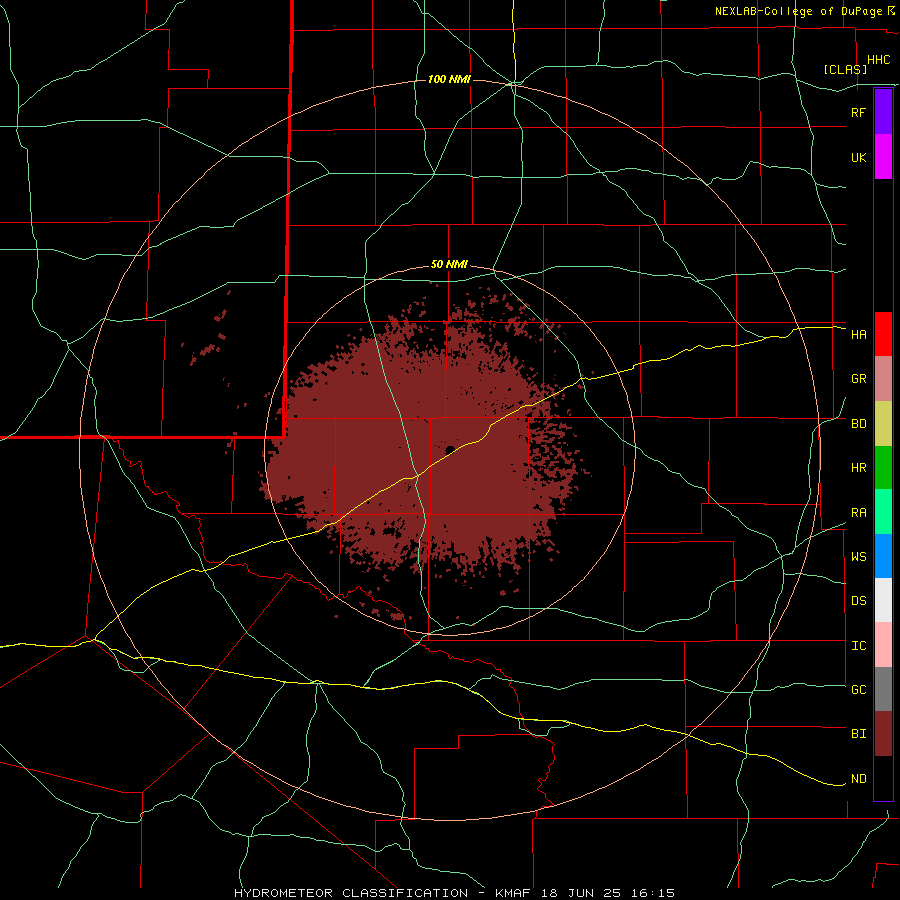900x900 pixels.
Task: Select the light pink IC ice crystals swatch
Action: pos(883,645)
